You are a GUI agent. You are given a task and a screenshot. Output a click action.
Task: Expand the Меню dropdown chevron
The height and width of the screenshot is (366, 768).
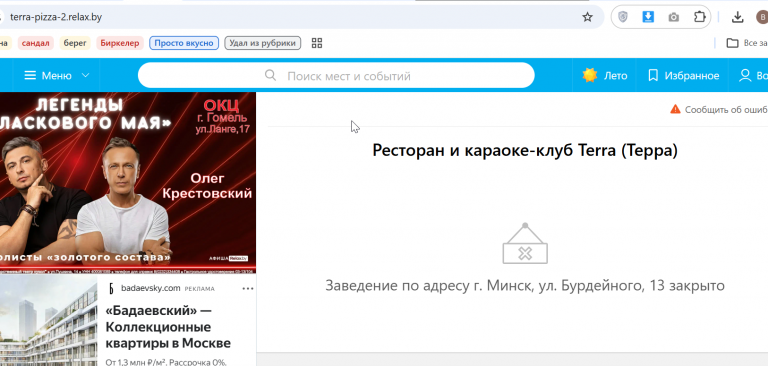[85, 75]
